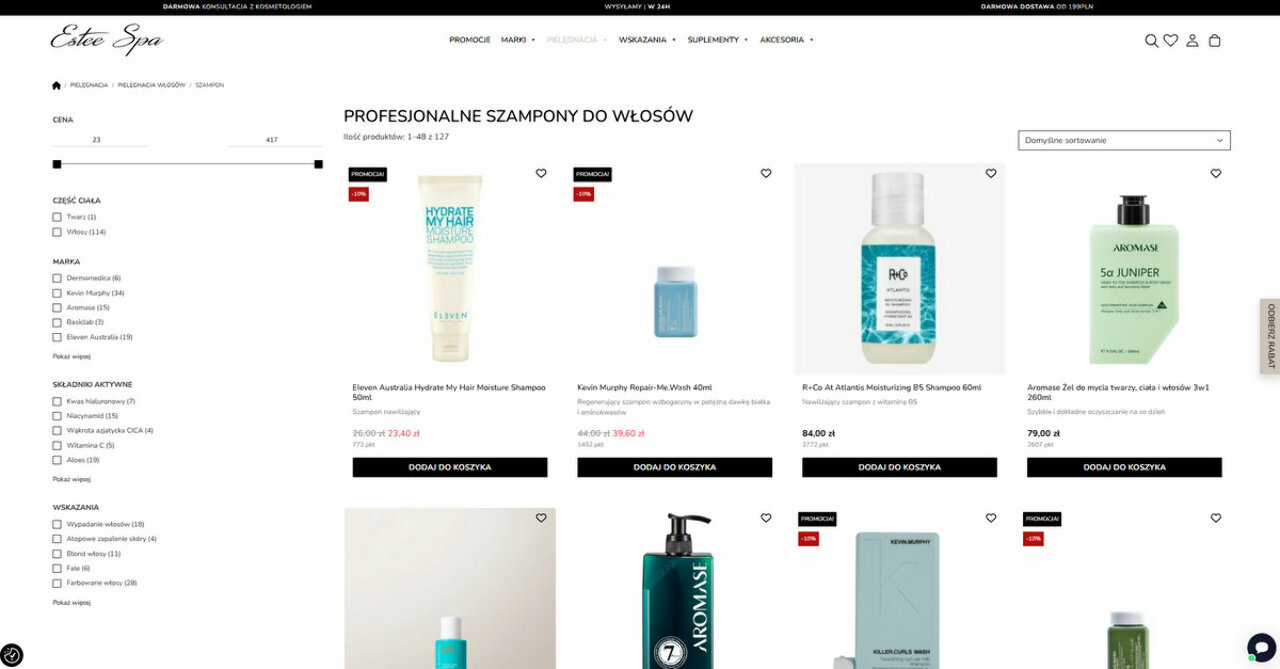The width and height of the screenshot is (1280, 669).
Task: Check the Kevin Murphy brand filter
Action: click(57, 293)
